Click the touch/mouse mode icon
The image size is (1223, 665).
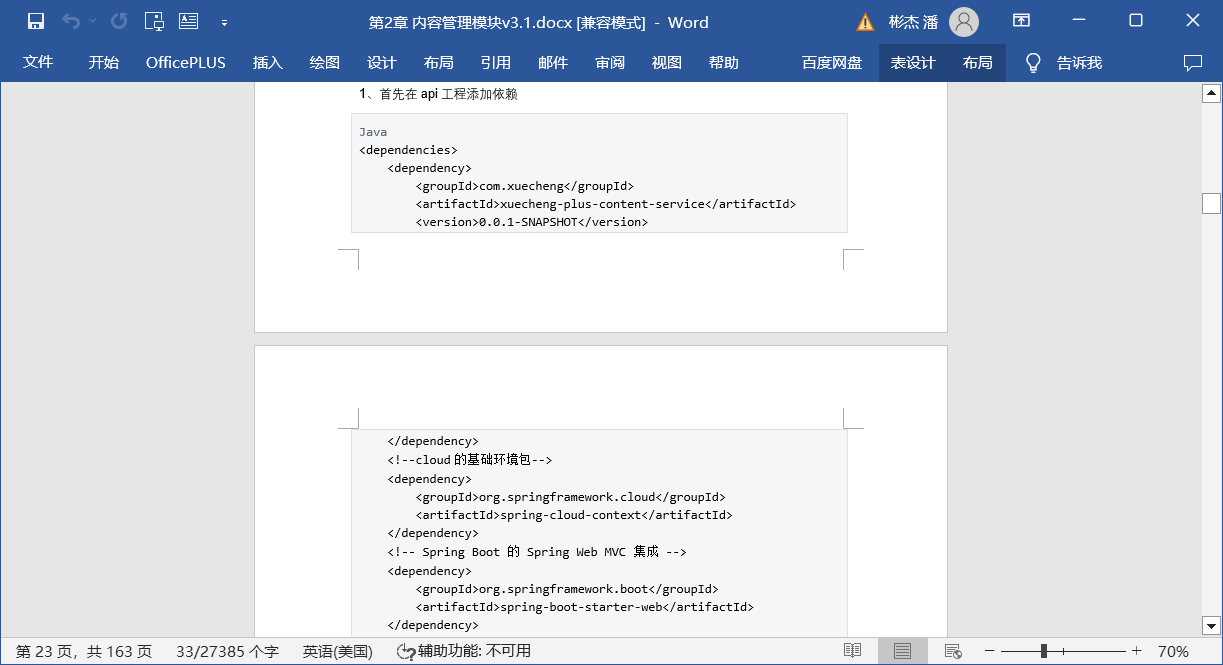point(154,21)
